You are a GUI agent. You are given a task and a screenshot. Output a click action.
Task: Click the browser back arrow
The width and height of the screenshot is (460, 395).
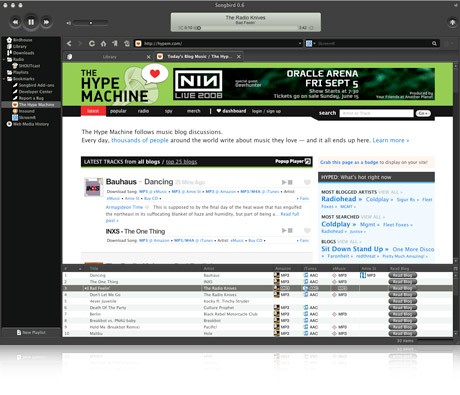click(x=69, y=43)
